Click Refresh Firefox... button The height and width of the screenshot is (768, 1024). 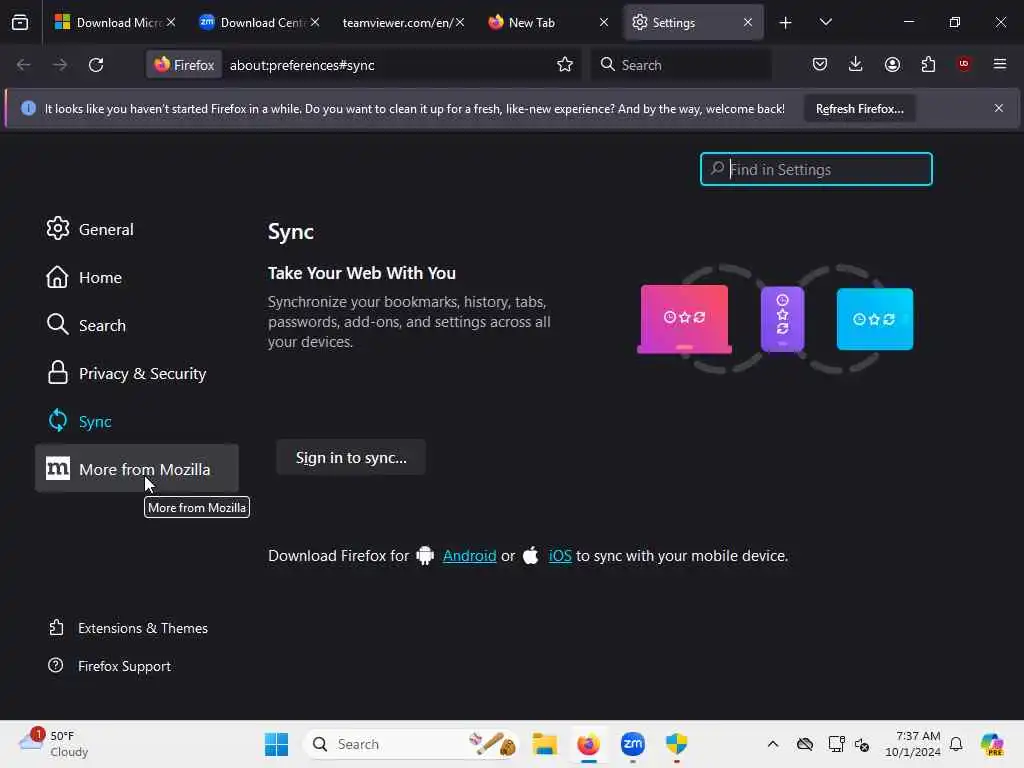pos(859,109)
